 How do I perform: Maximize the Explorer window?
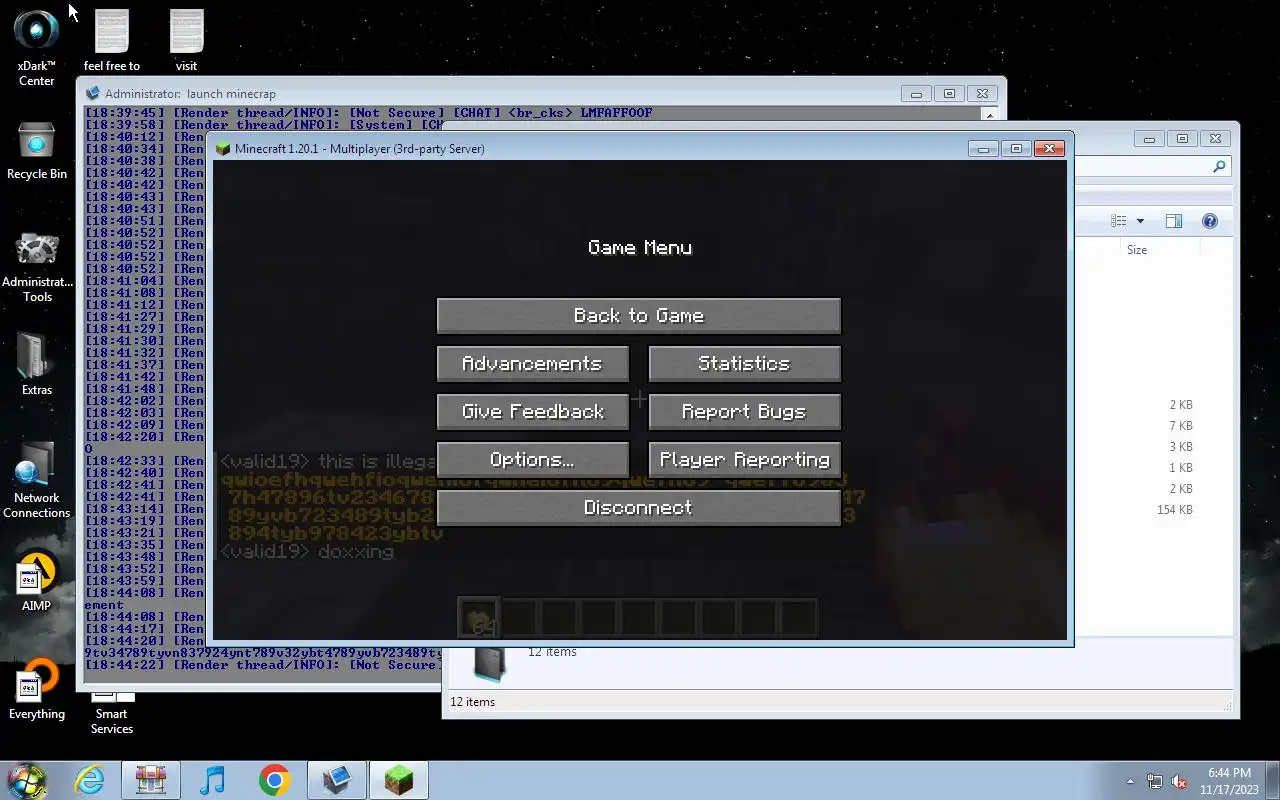[1182, 139]
